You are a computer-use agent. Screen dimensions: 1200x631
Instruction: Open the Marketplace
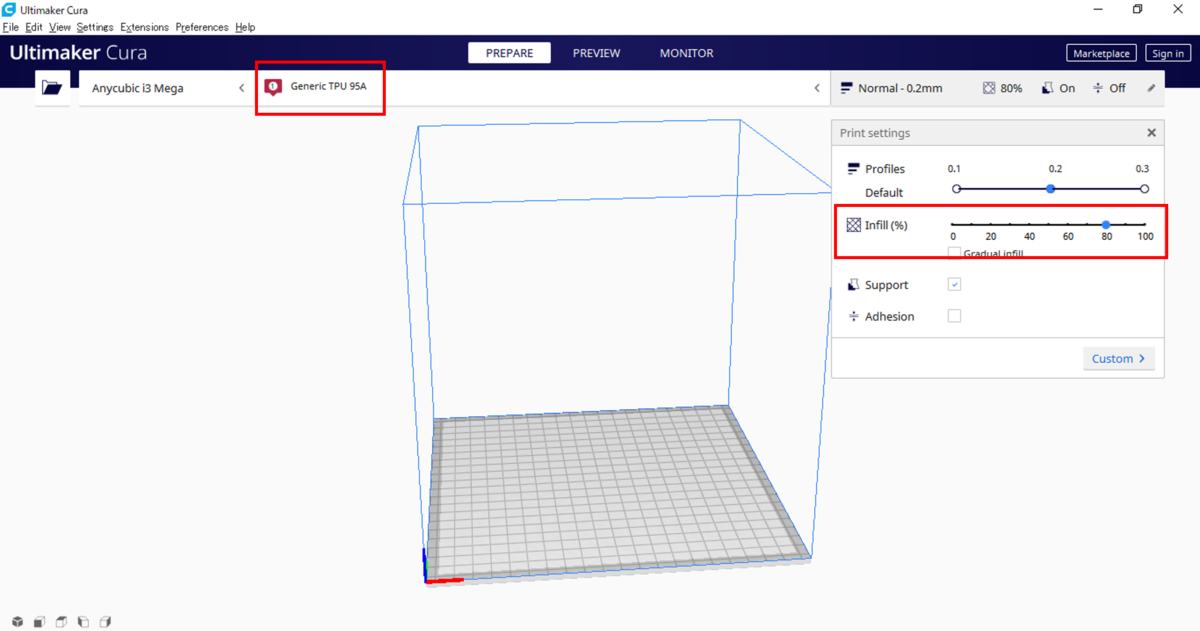click(1101, 54)
